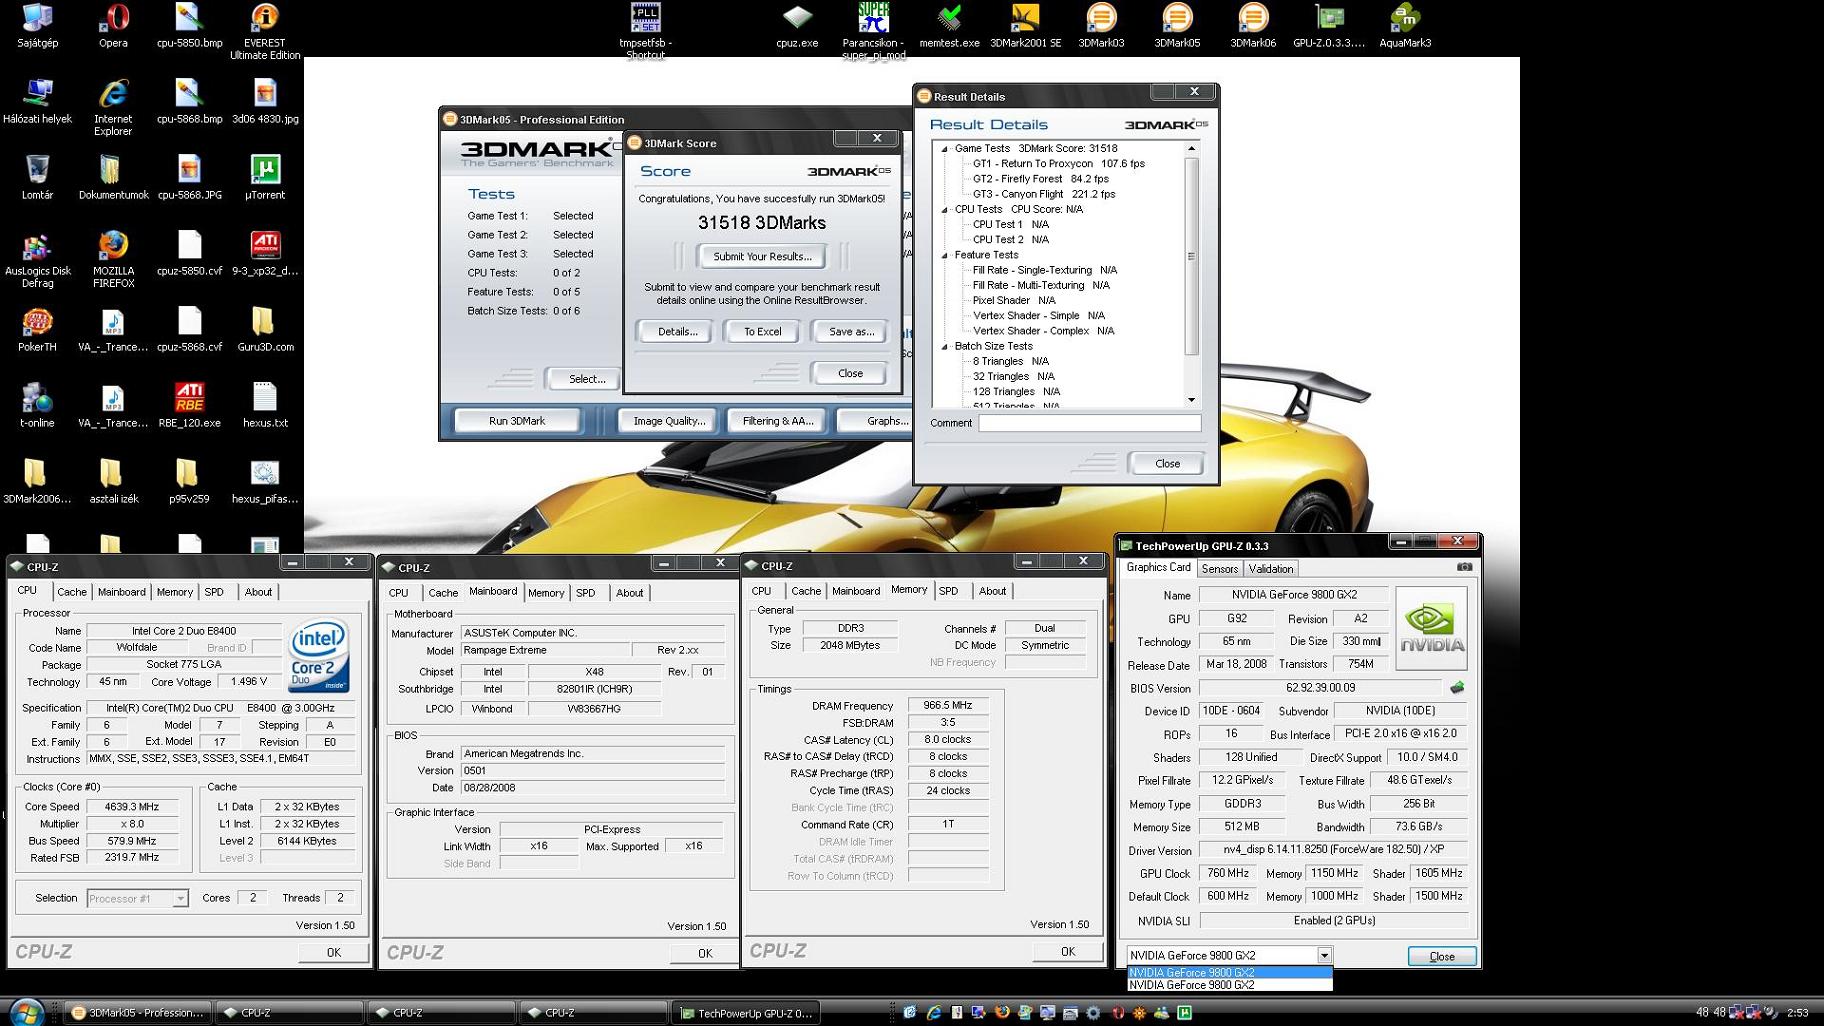Open the 3DMark03 desktop shortcut

click(1101, 25)
